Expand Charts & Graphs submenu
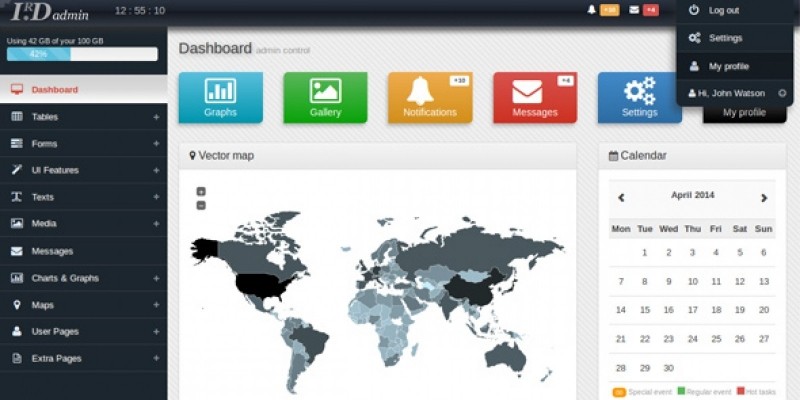The width and height of the screenshot is (800, 400). pyautogui.click(x=156, y=278)
